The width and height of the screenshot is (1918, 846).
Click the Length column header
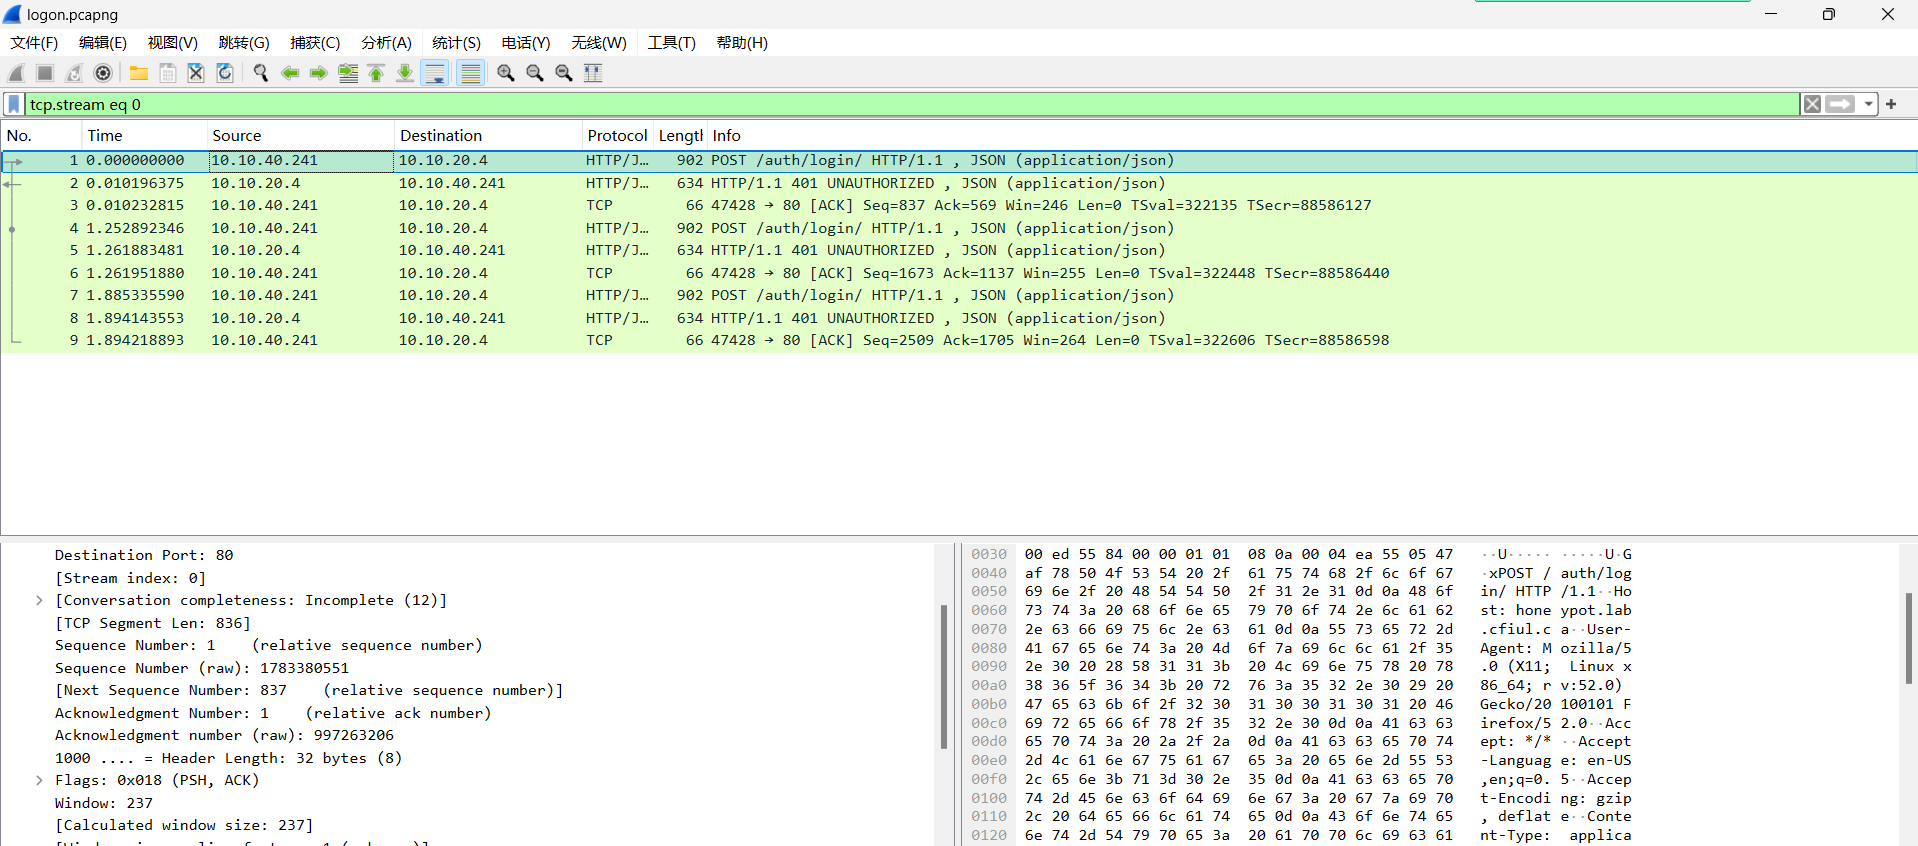point(680,135)
